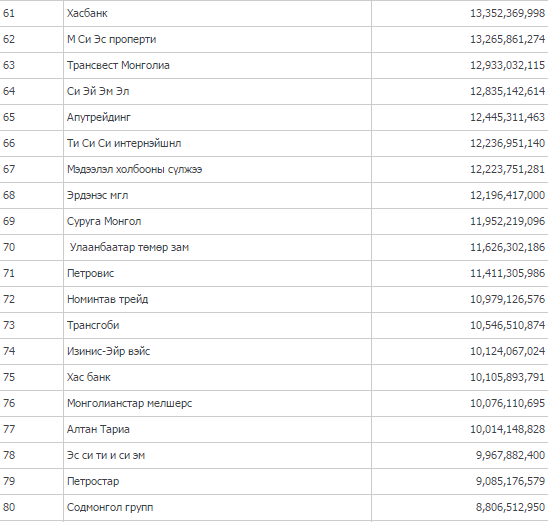Select Улаанбаатар төмөр зам entry
Image resolution: width=548 pixels, height=522 pixels.
pos(129,247)
